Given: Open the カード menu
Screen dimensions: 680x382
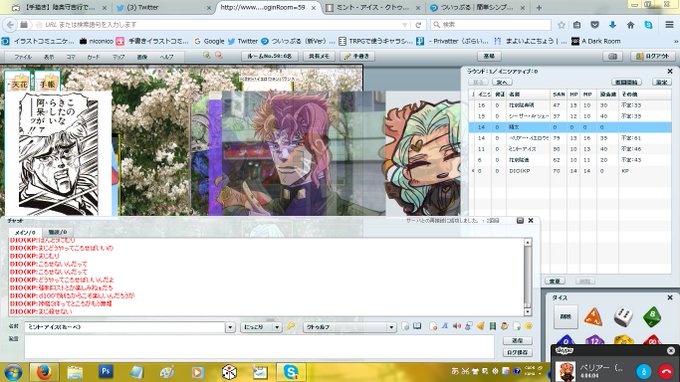Looking at the screenshot, I should click(93, 57).
